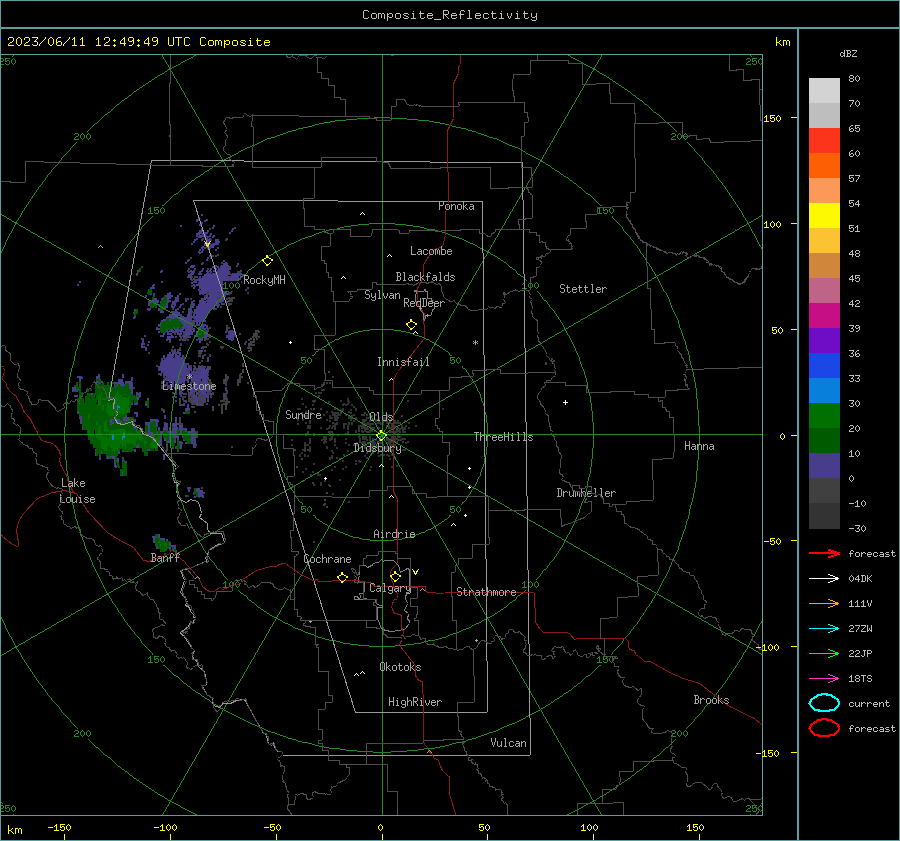This screenshot has height=841, width=900.
Task: Click the yellow diamond marker below RedDeer
Action: pyautogui.click(x=411, y=325)
